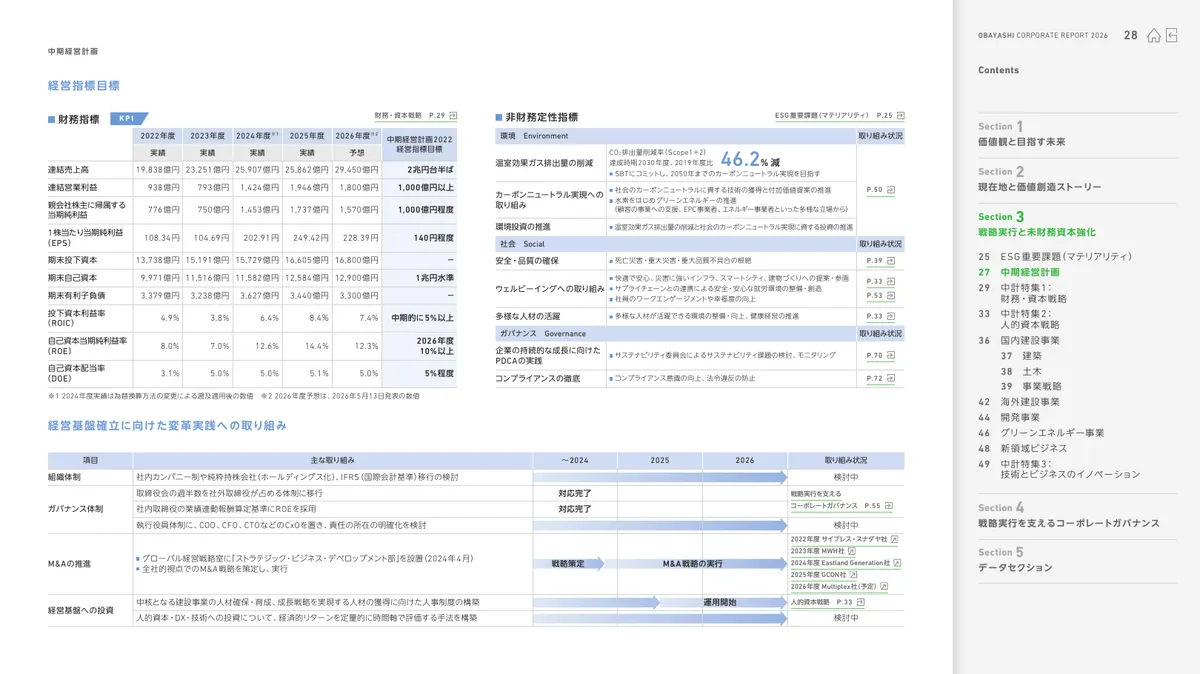Open contents entry 49 中計特集3 技術とビジネスのイノベーション

tap(1059, 469)
